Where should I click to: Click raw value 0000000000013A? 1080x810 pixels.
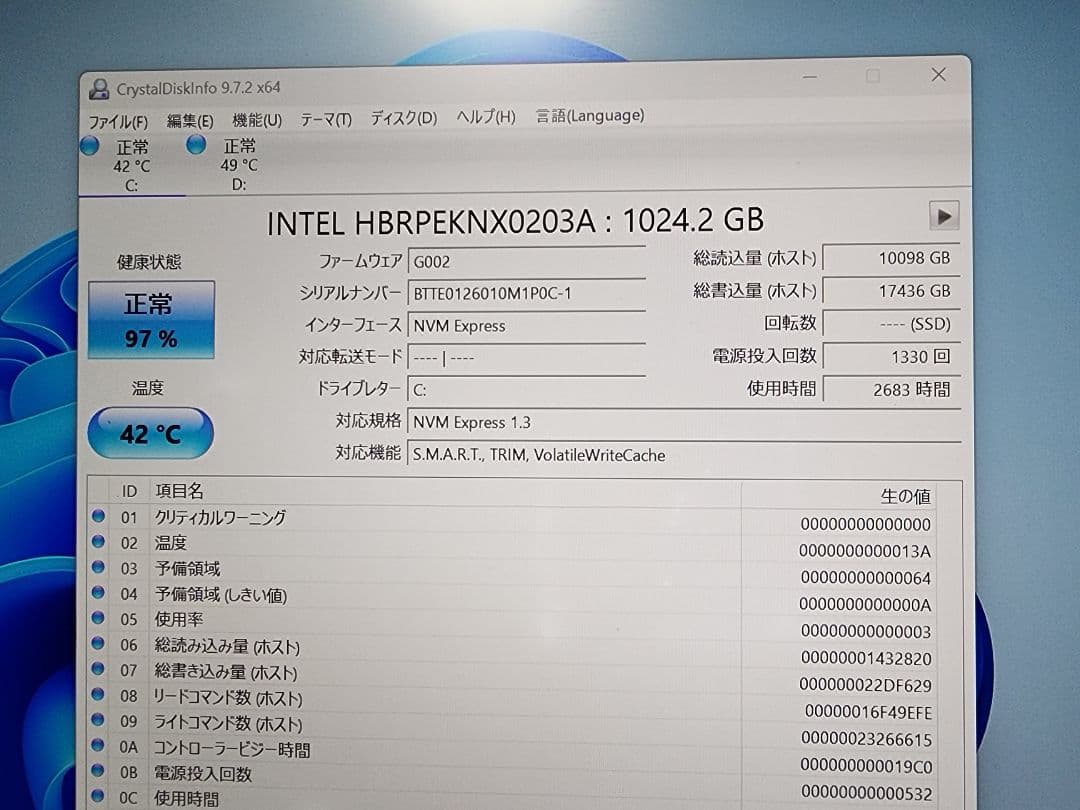point(865,551)
